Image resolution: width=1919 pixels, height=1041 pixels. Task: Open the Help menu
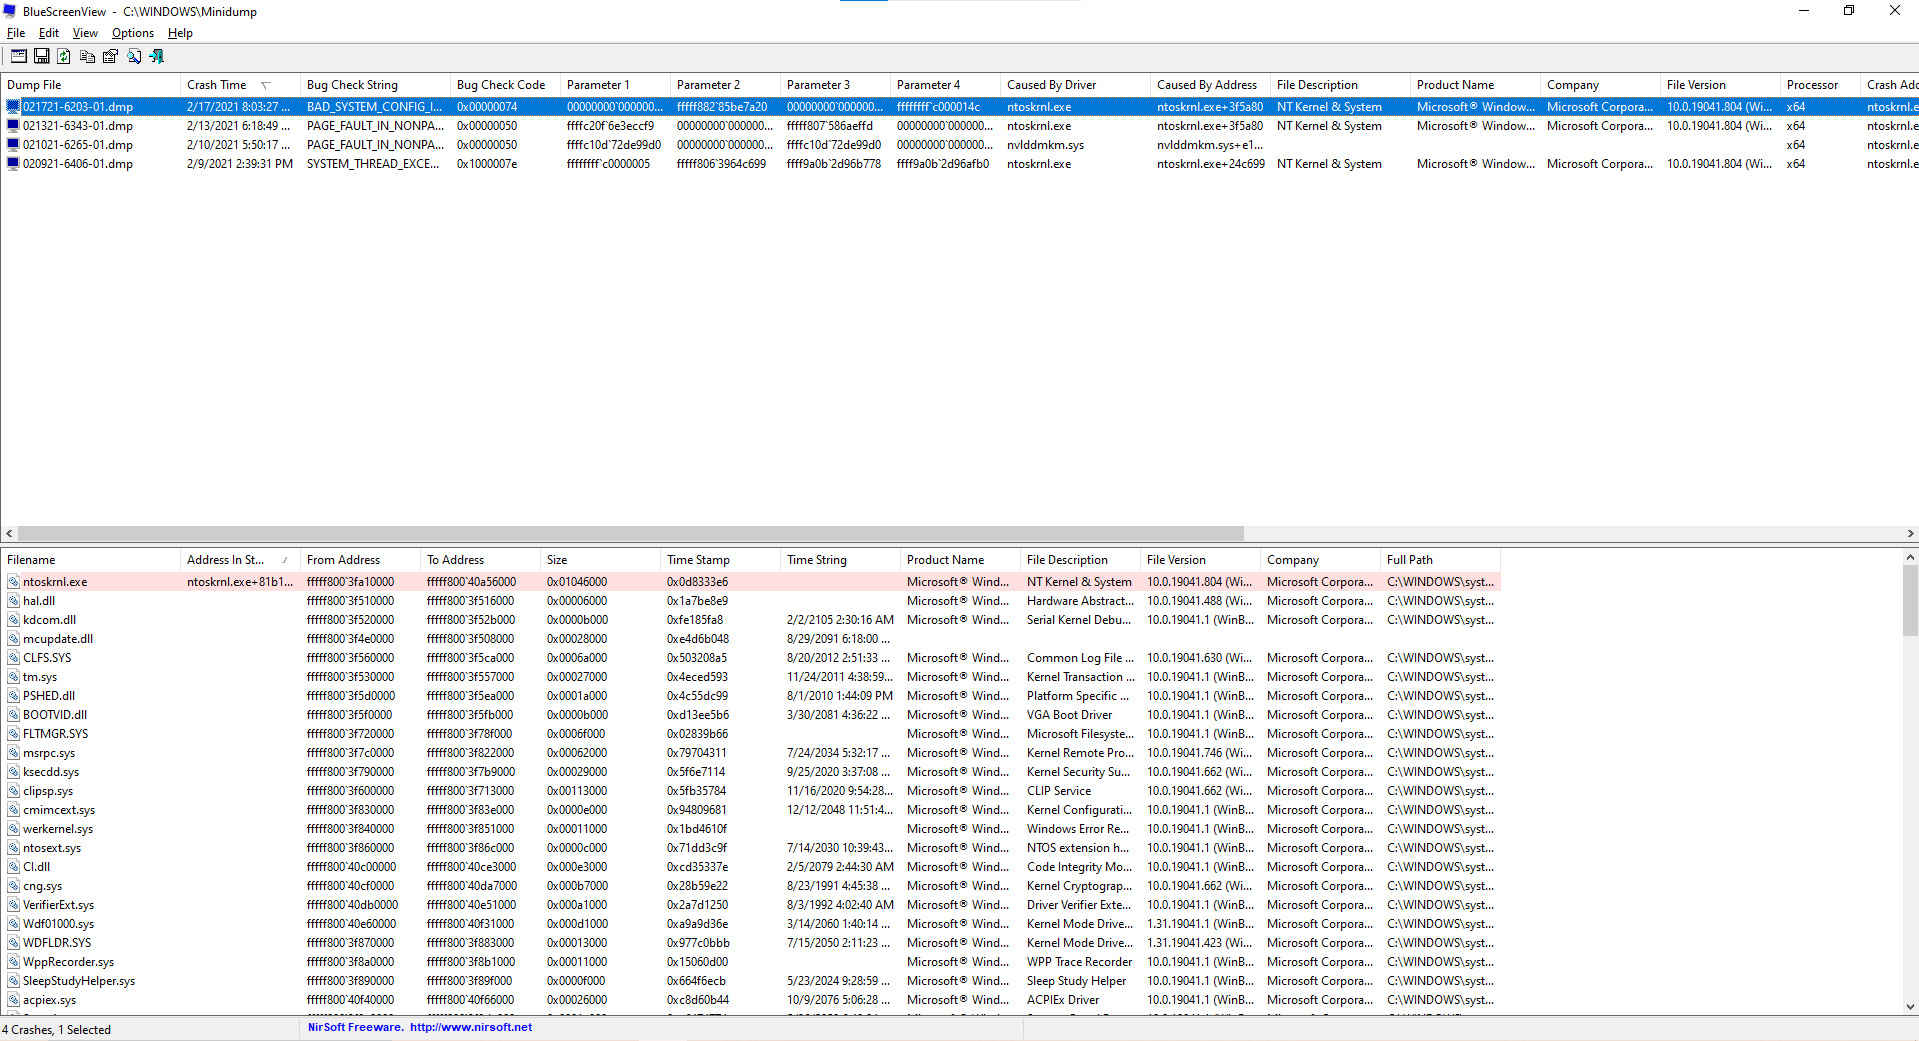pos(180,33)
